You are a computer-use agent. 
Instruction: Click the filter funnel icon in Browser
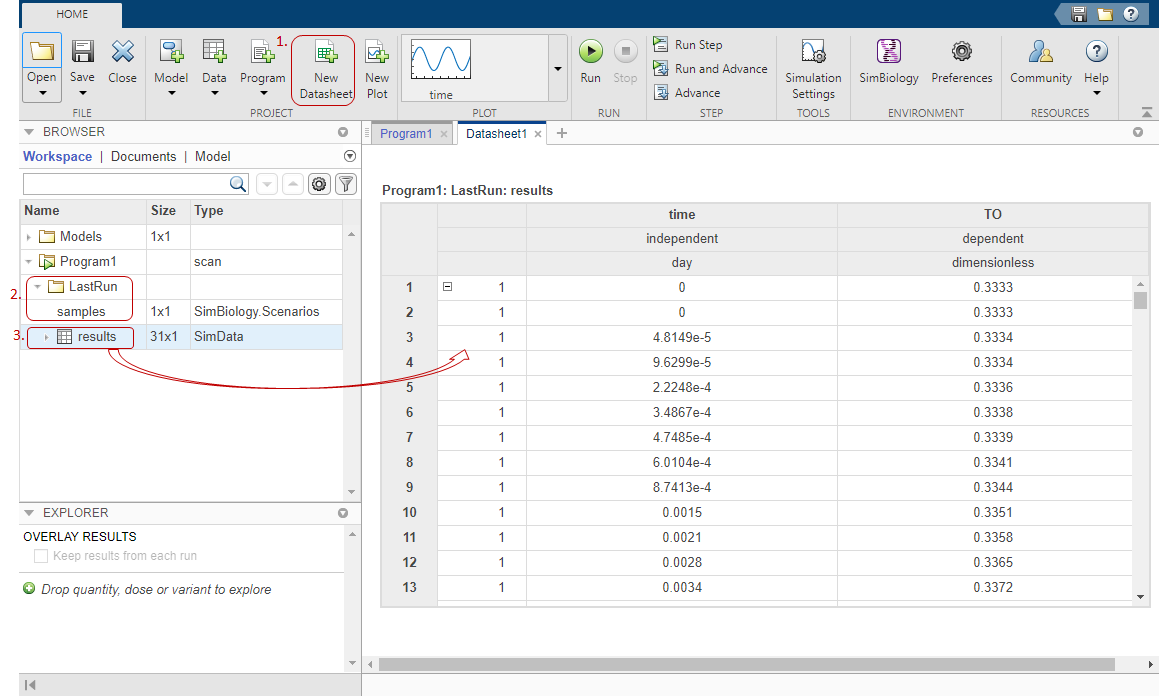[x=345, y=184]
